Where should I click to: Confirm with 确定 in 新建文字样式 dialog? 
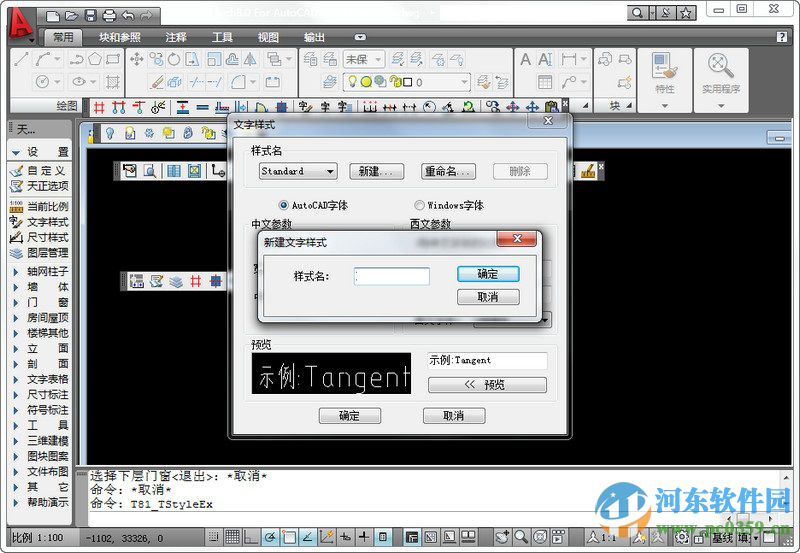click(x=488, y=274)
